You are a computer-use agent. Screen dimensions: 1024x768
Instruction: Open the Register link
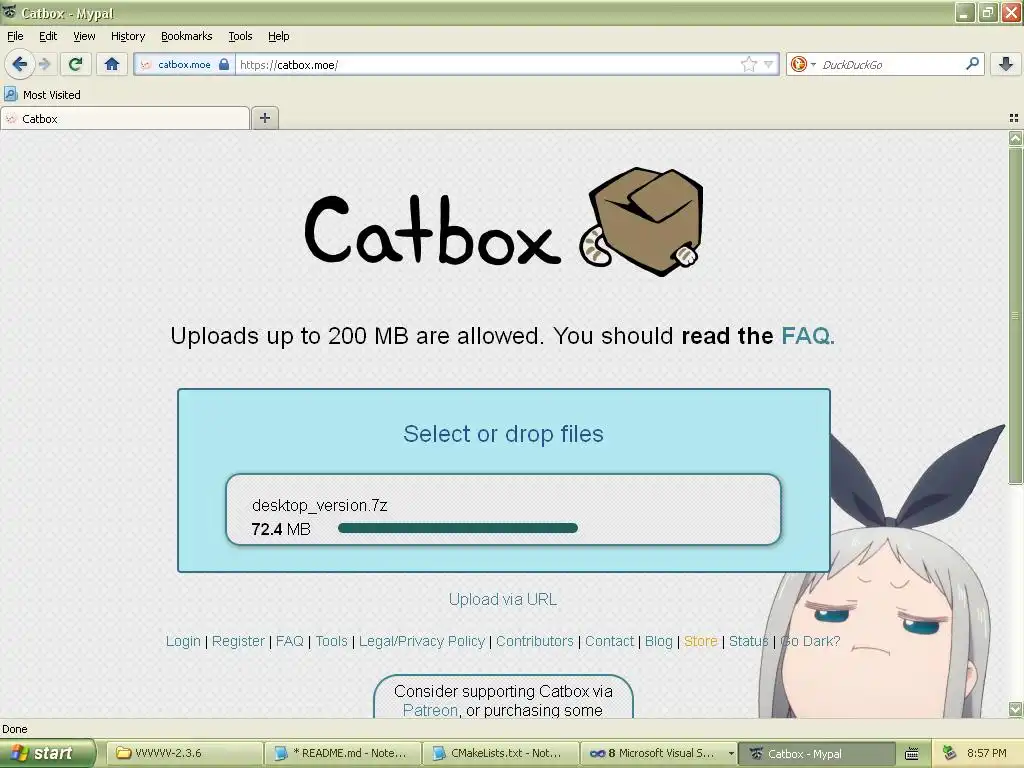pos(238,641)
